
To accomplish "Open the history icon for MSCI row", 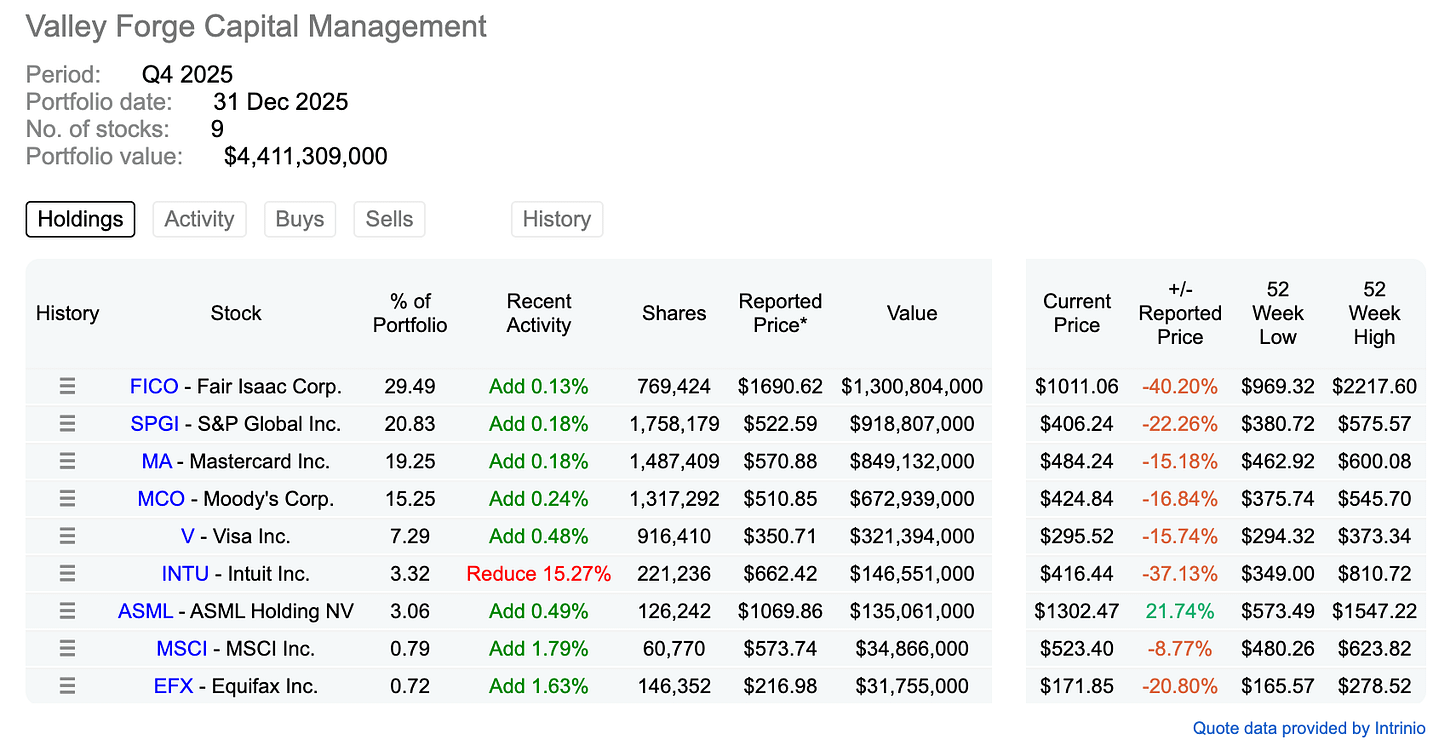I will click(x=67, y=649).
